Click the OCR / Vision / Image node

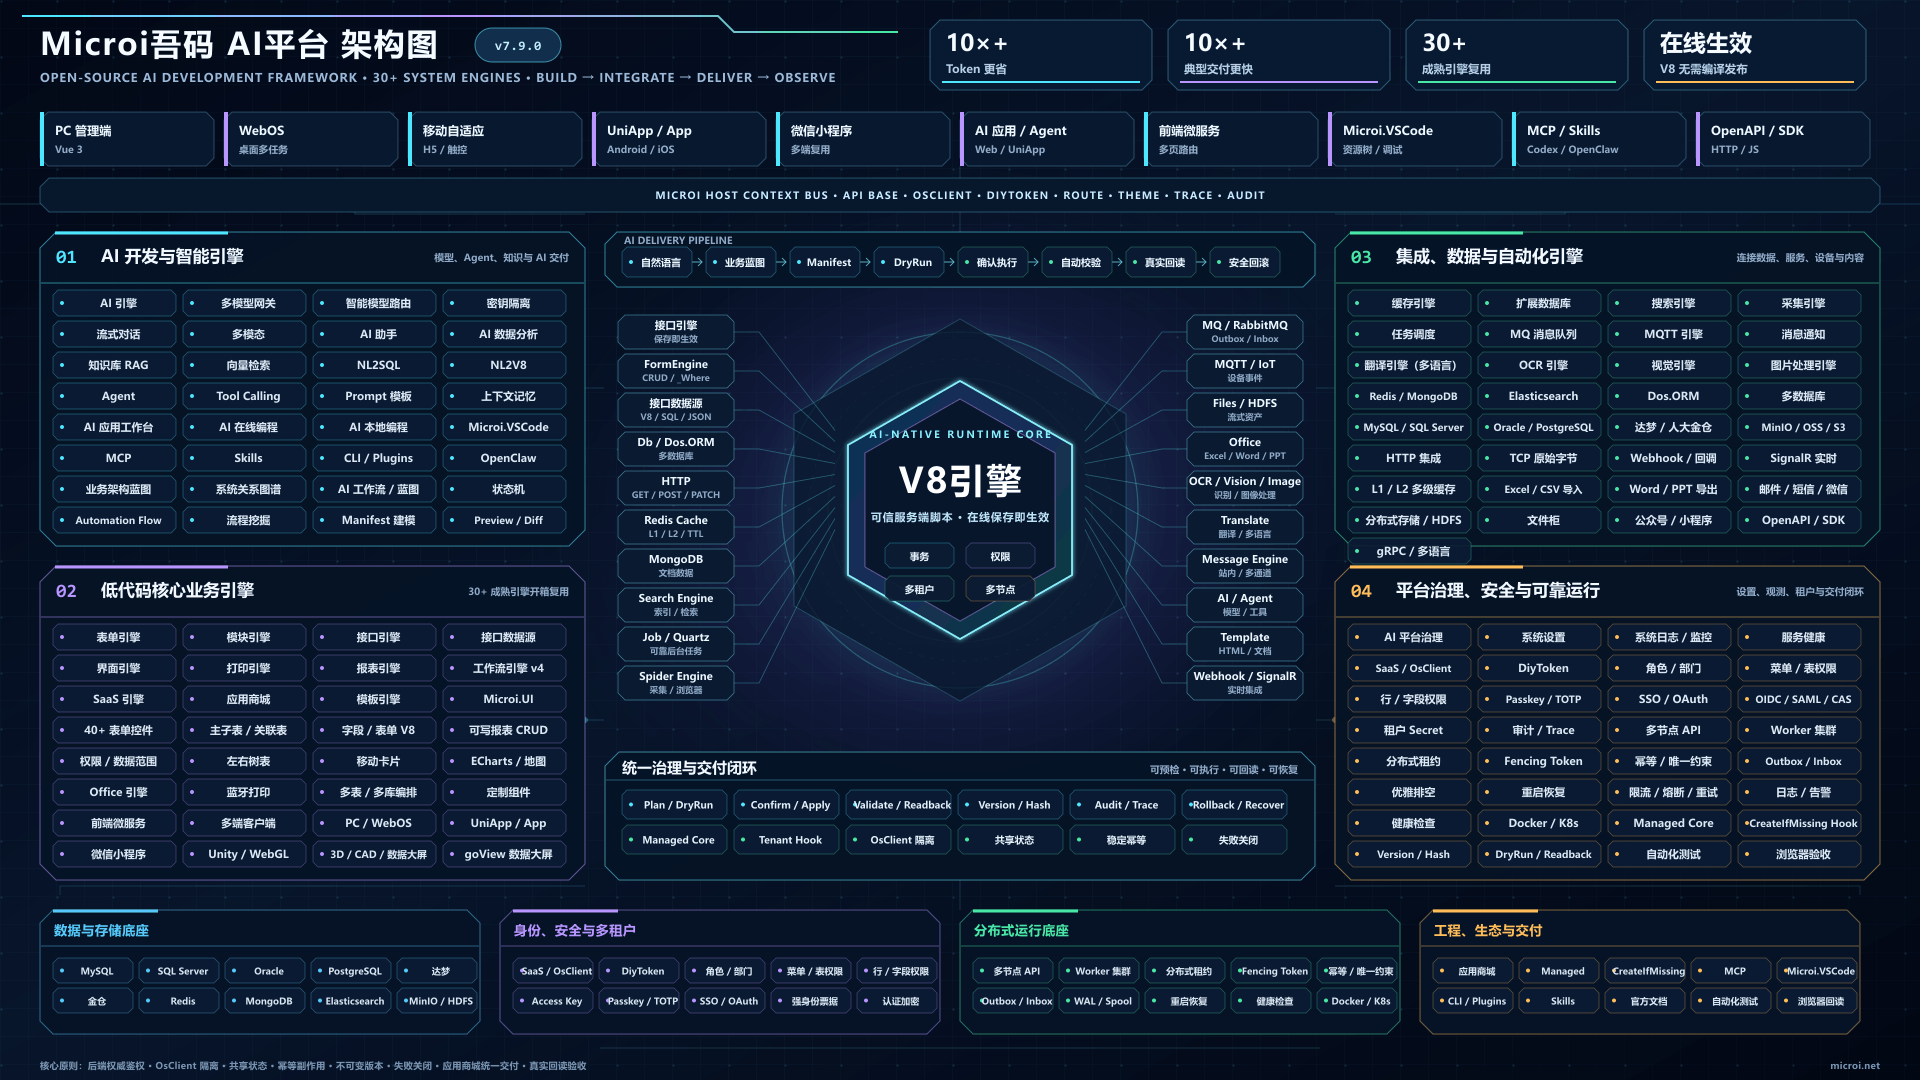[1245, 488]
